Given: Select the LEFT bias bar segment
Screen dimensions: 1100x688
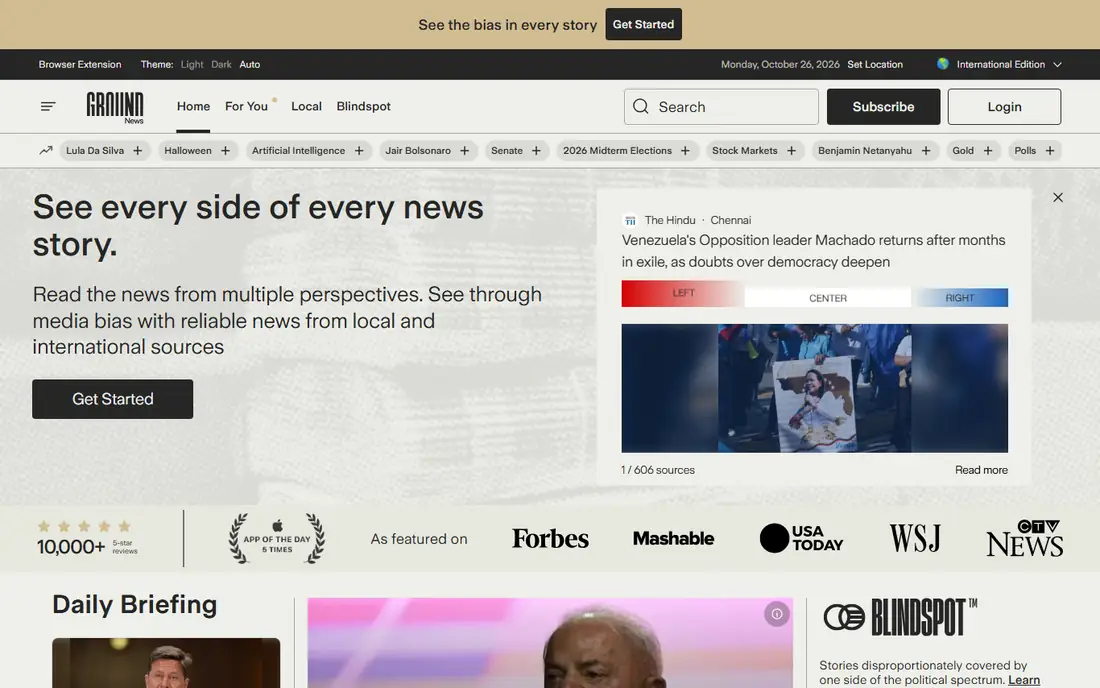Looking at the screenshot, I should 683,293.
